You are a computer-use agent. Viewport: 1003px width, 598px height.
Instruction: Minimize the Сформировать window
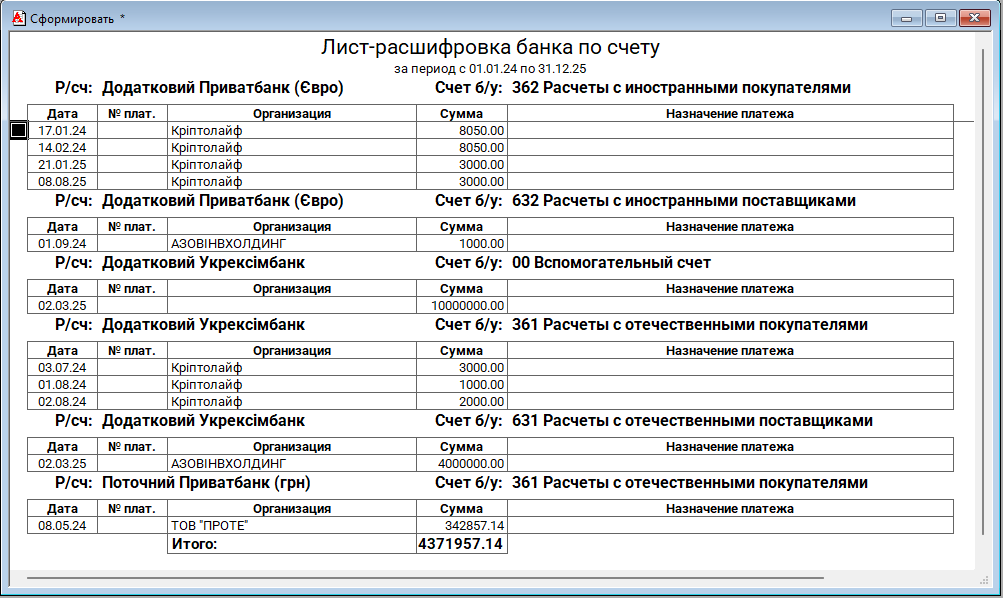(908, 17)
